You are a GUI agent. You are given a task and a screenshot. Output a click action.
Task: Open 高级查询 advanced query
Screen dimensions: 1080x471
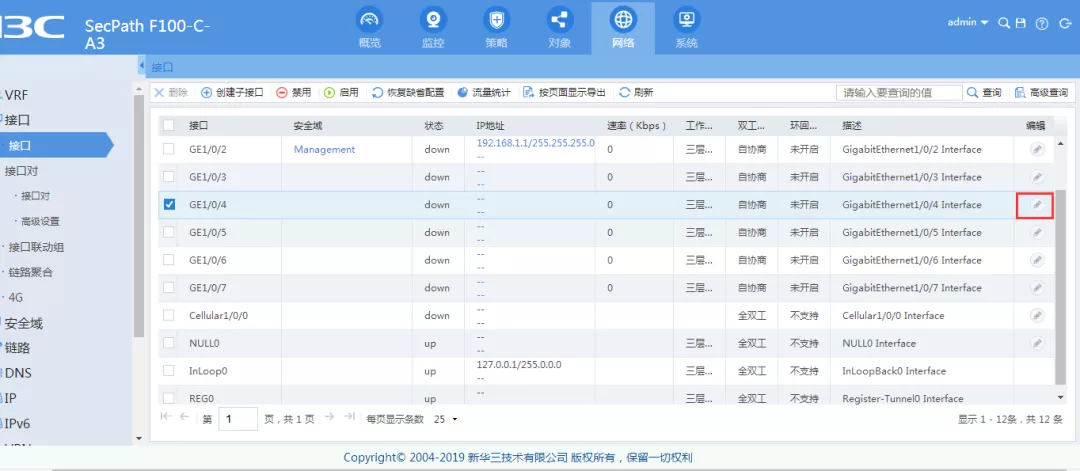1041,92
